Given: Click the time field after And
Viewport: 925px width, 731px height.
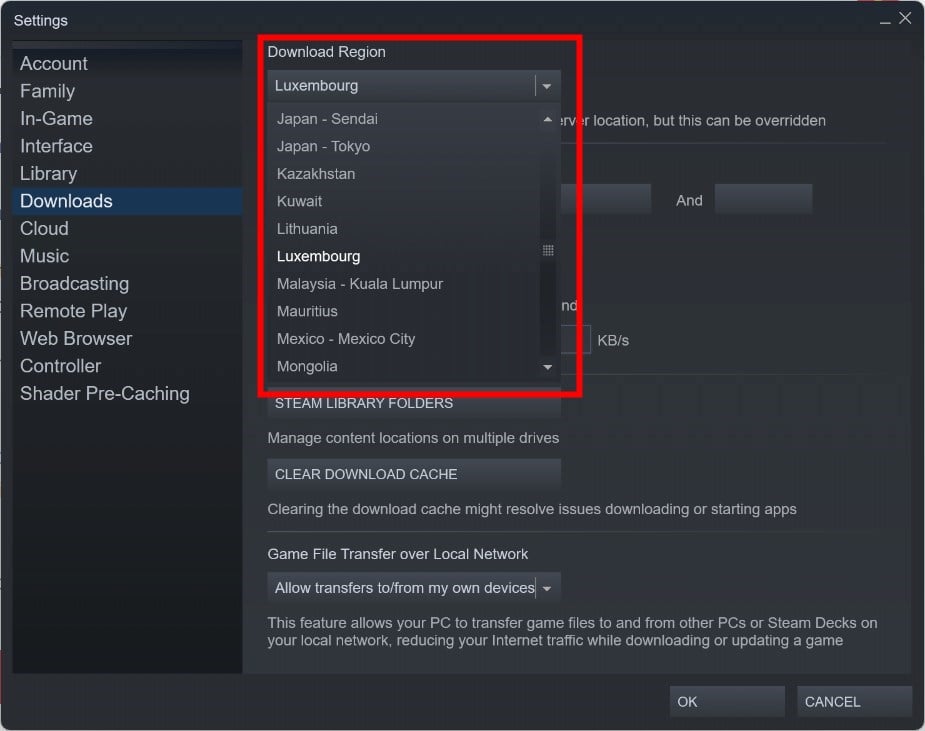Looking at the screenshot, I should point(763,199).
